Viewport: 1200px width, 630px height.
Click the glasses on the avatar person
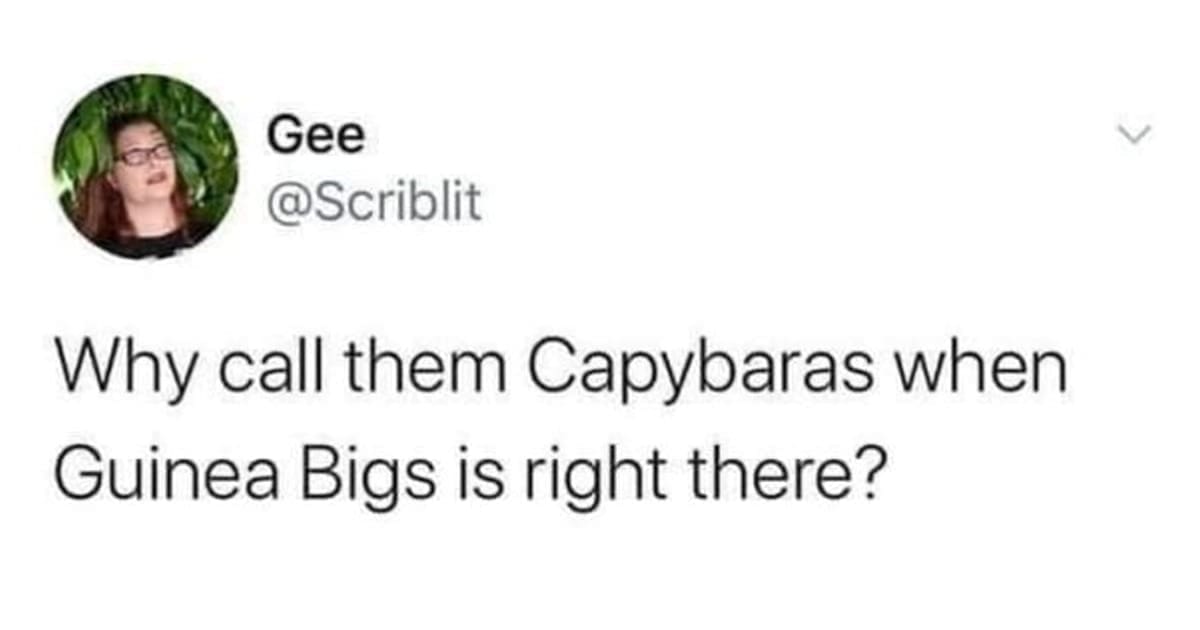point(146,154)
